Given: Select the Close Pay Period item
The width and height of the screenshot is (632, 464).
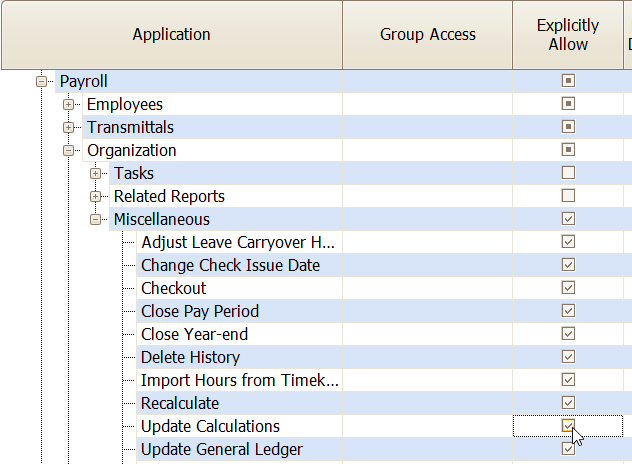Looking at the screenshot, I should coord(200,311).
